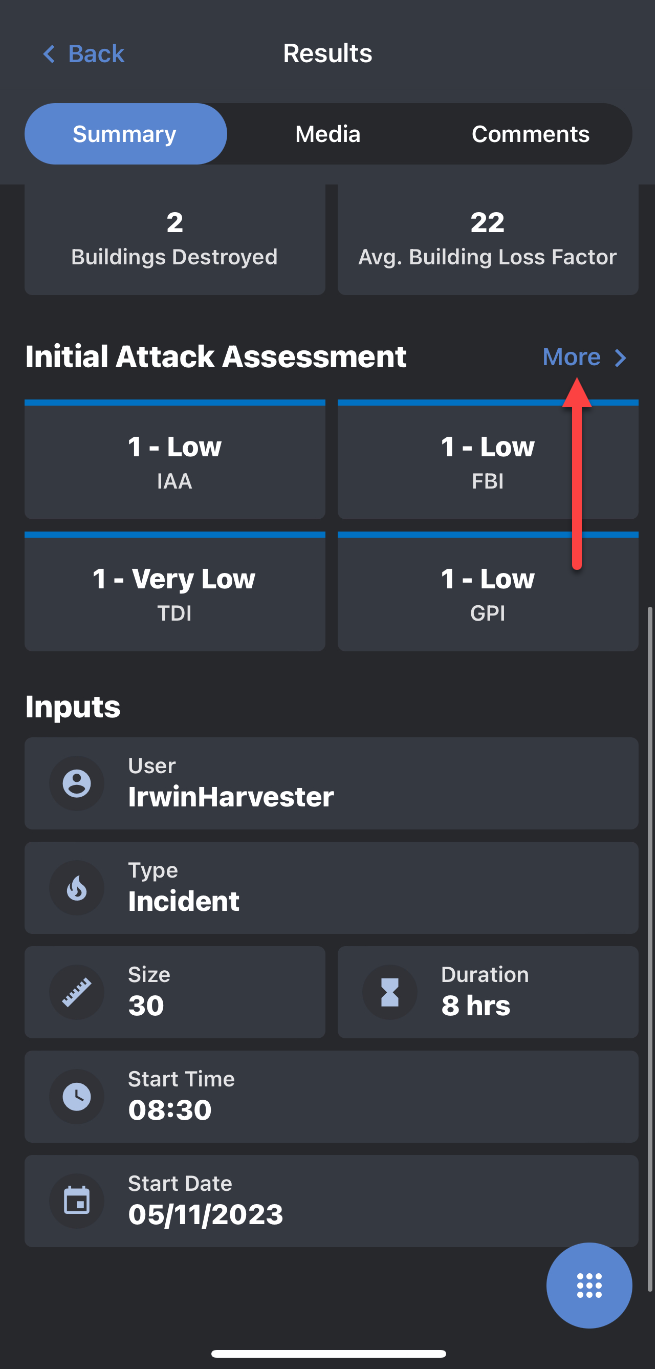Toggle the FBI indicator card
This screenshot has width=655, height=1369.
487,459
